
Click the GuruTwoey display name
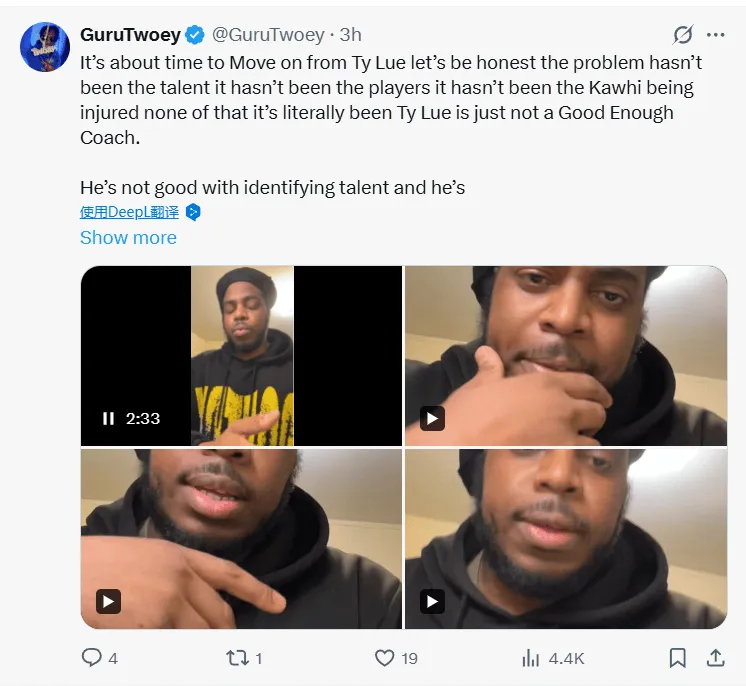pos(130,35)
